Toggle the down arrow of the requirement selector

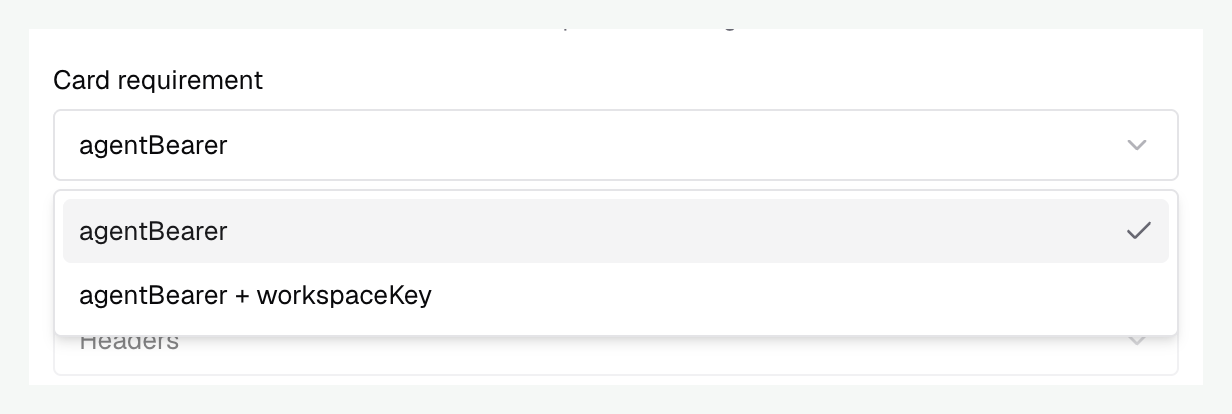click(1136, 145)
